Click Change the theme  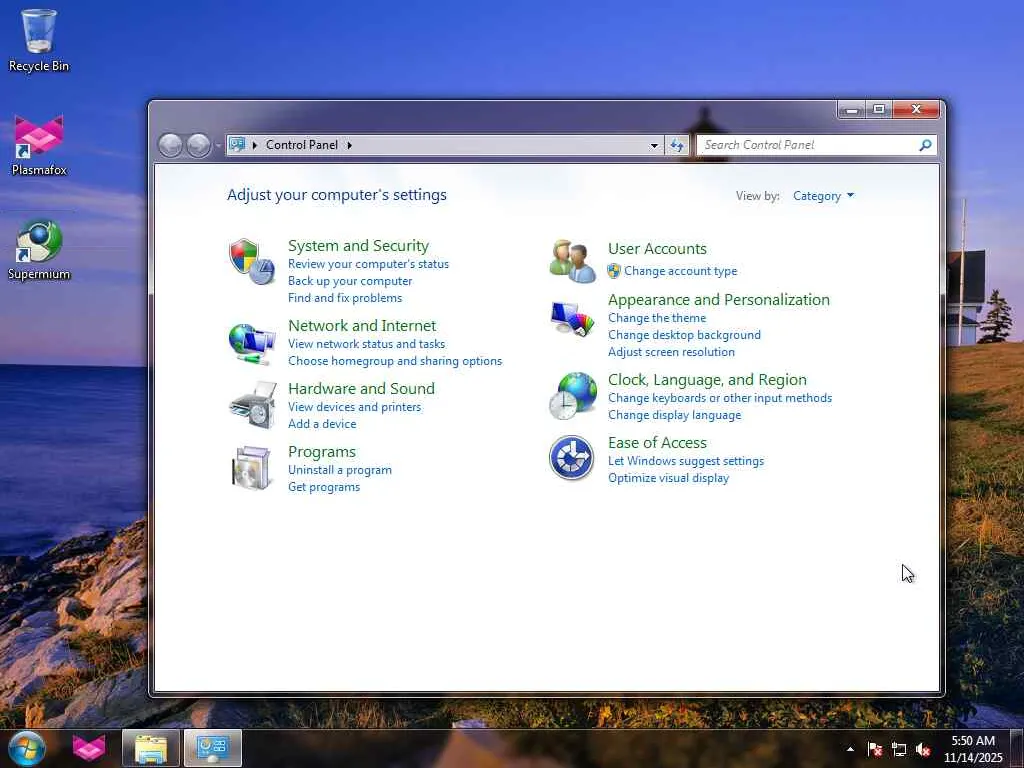[x=656, y=318]
